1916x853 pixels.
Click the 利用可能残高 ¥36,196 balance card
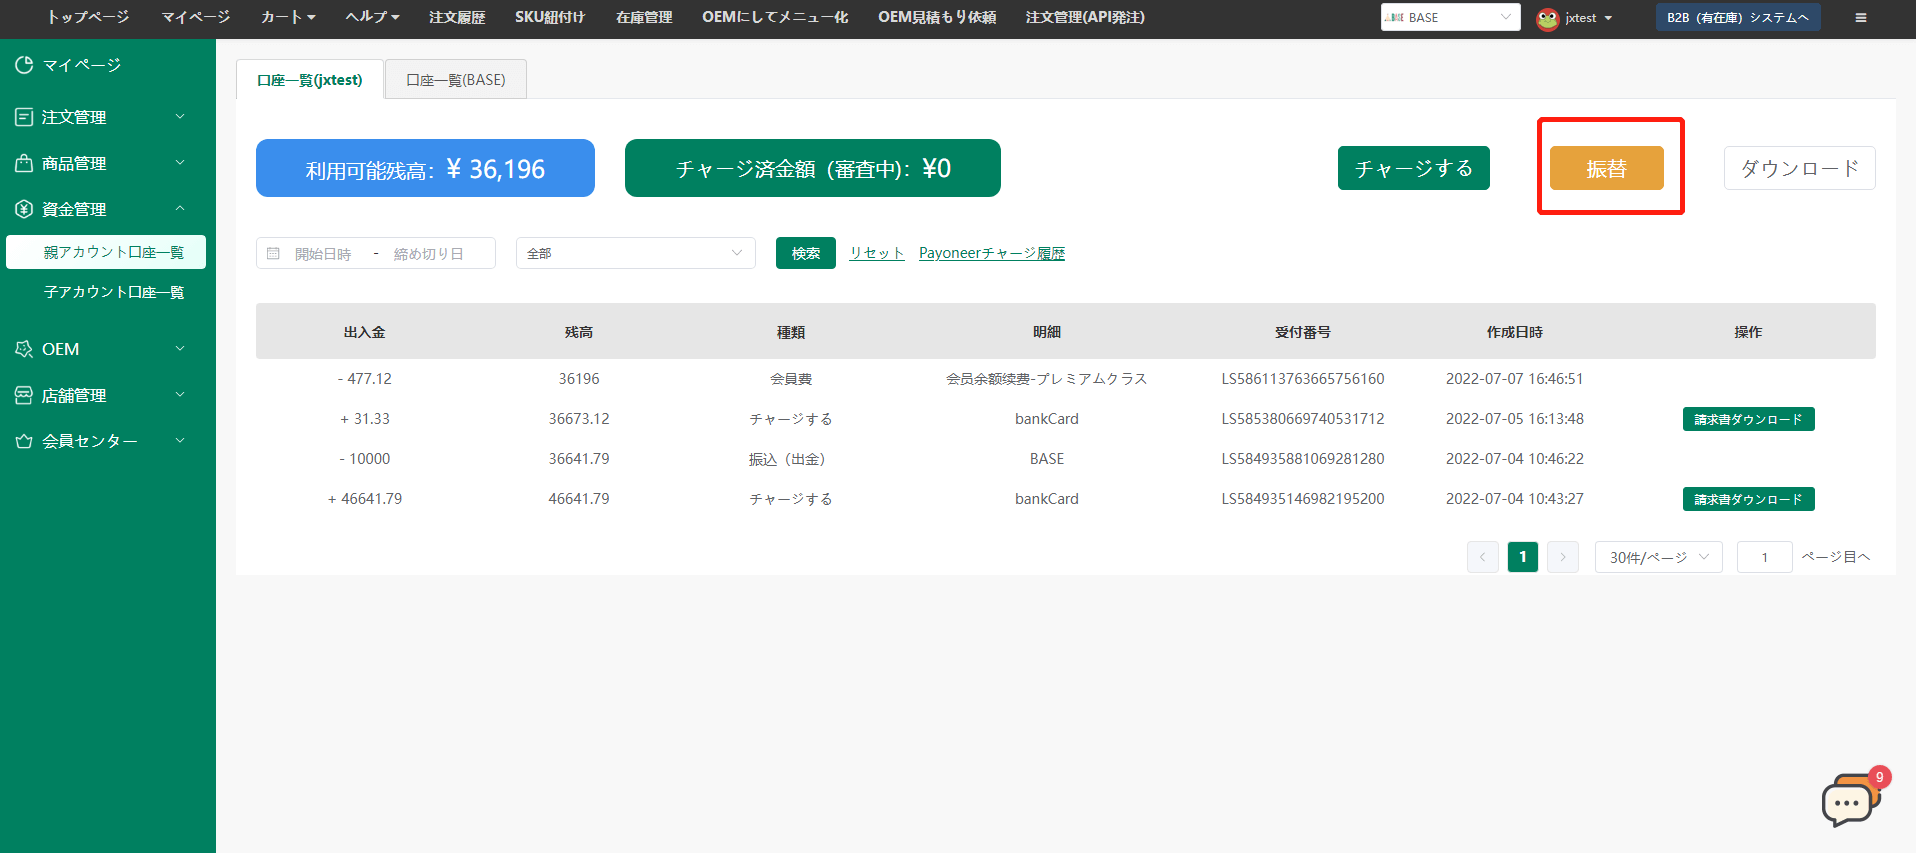(425, 168)
